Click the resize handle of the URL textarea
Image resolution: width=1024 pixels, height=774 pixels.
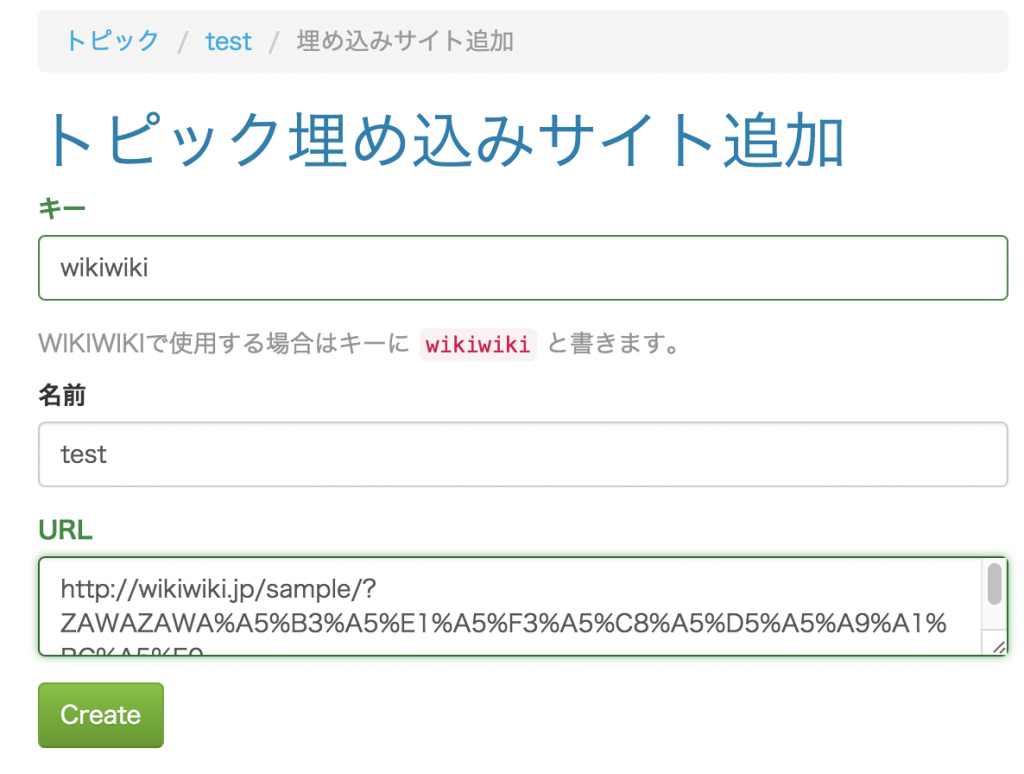pos(999,646)
